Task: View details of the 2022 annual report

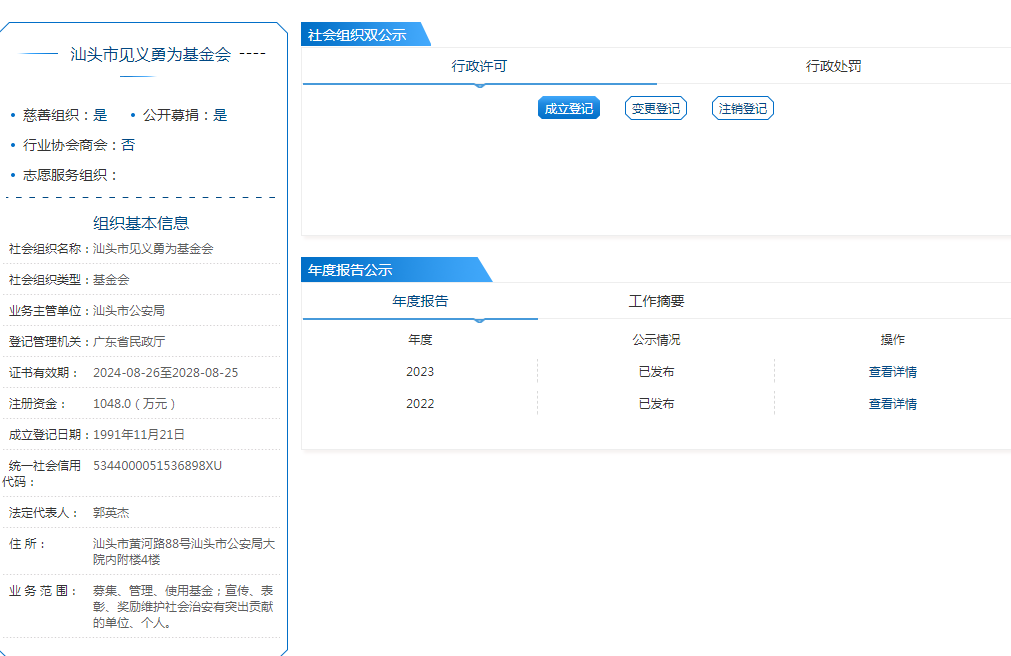Action: pos(892,404)
